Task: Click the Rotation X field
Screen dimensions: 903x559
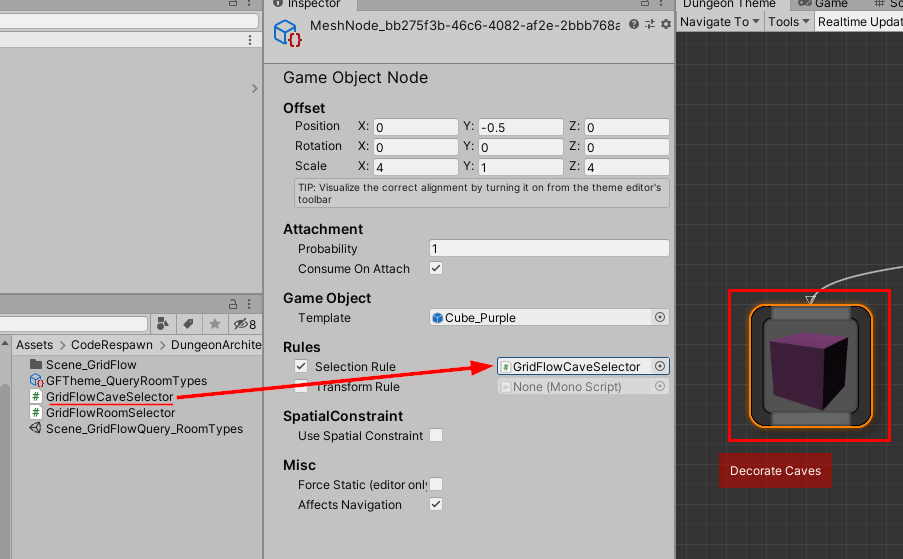Action: tap(416, 147)
